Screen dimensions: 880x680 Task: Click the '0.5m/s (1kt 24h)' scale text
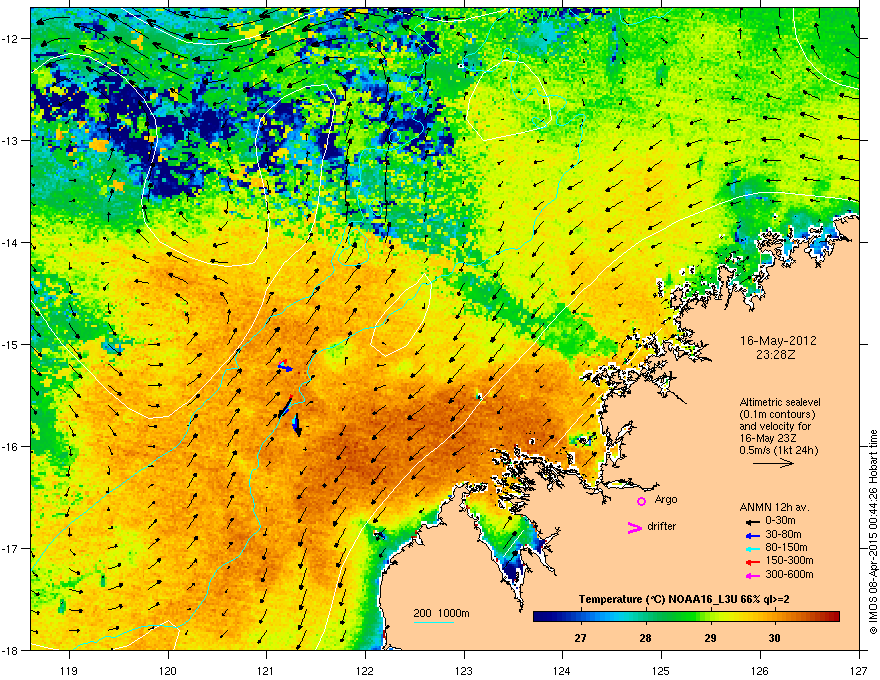point(778,450)
